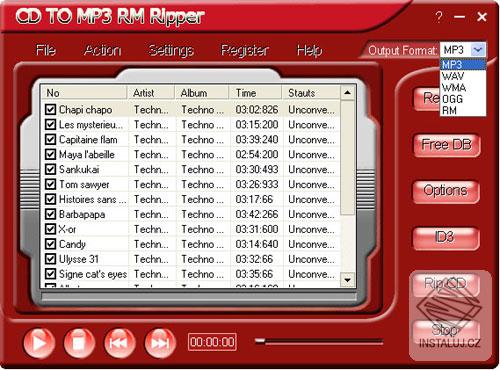This screenshot has width=500, height=370.
Task: Toggle the Capitaine flam checkbox
Action: click(50, 139)
